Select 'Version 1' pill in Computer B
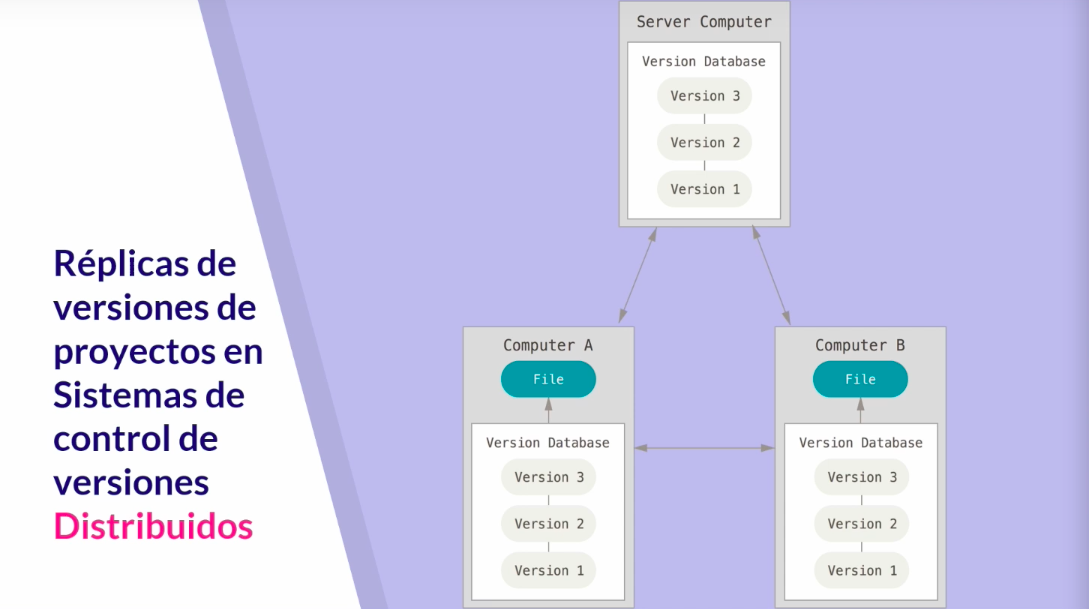The width and height of the screenshot is (1089, 609). coord(862,570)
